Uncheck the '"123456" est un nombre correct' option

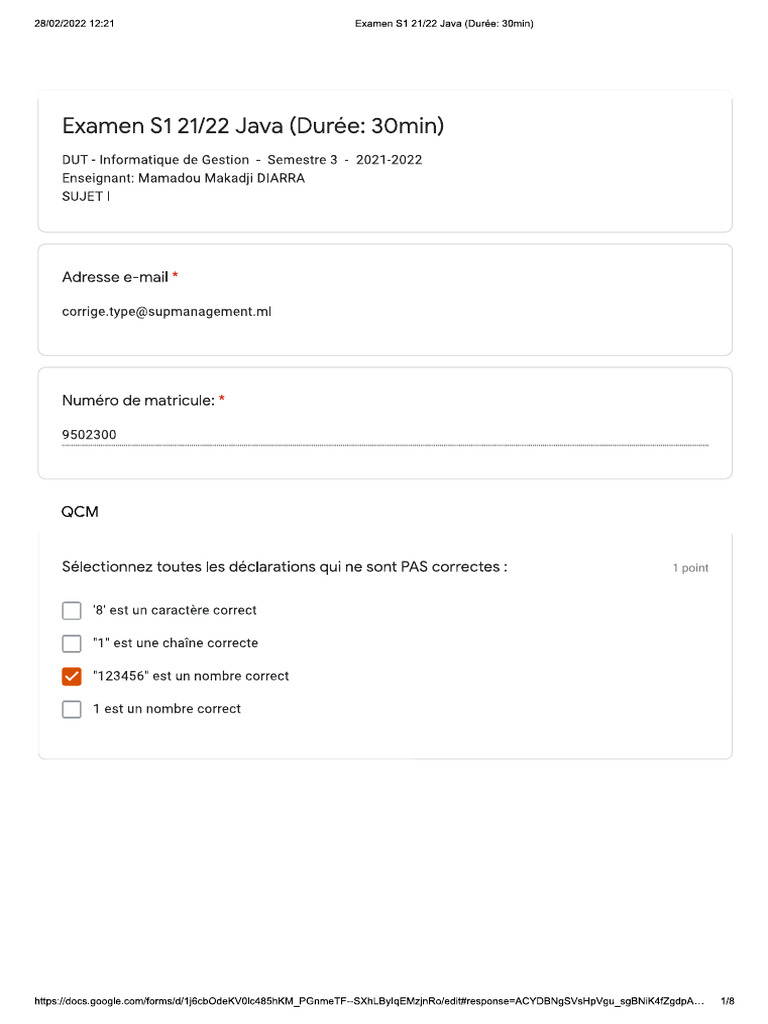coord(72,677)
